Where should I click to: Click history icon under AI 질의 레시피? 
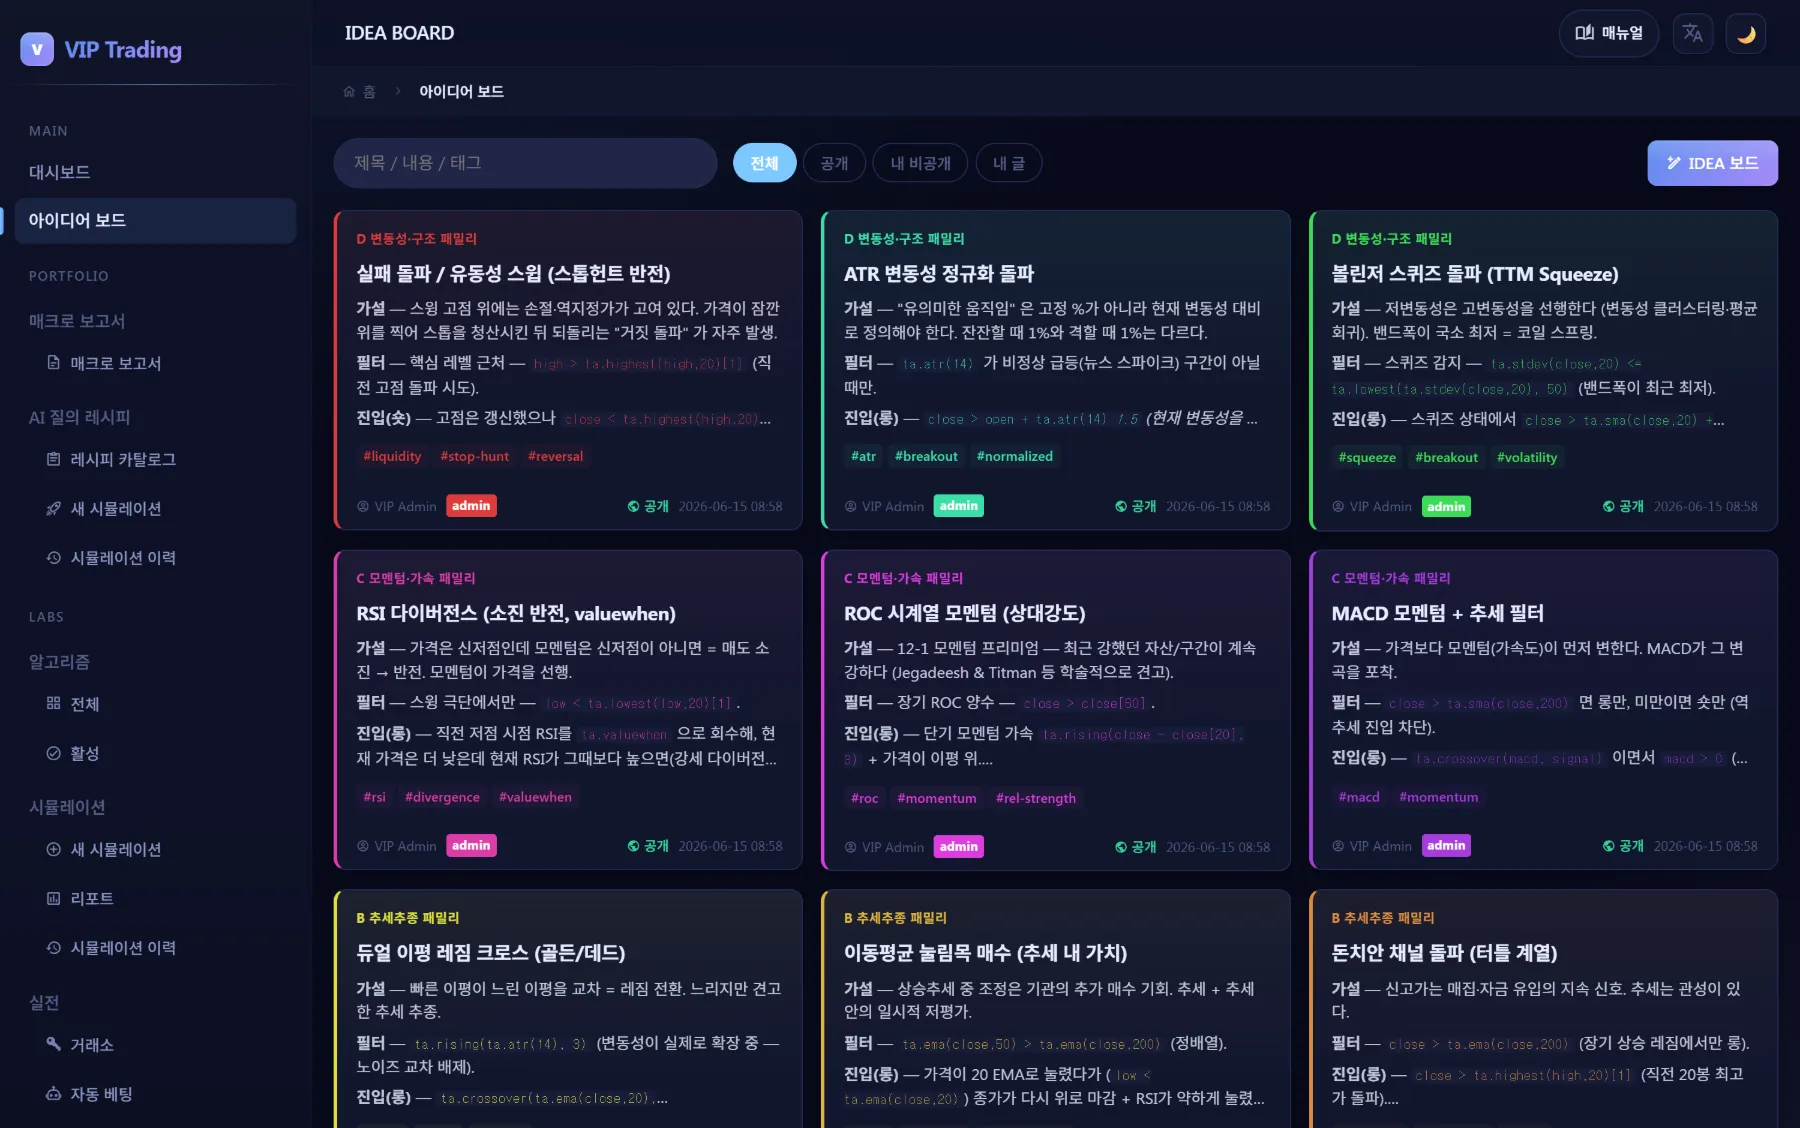(x=54, y=558)
